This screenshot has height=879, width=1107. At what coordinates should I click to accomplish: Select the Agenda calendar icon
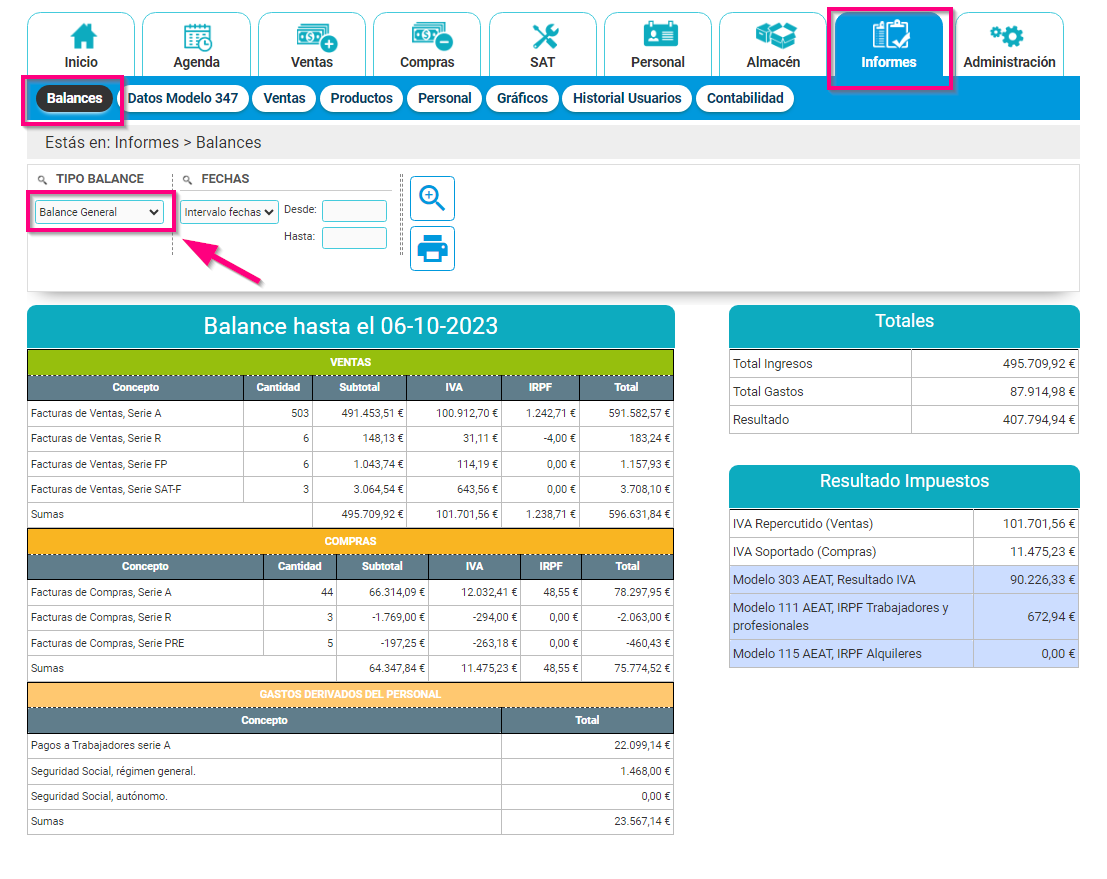point(196,42)
